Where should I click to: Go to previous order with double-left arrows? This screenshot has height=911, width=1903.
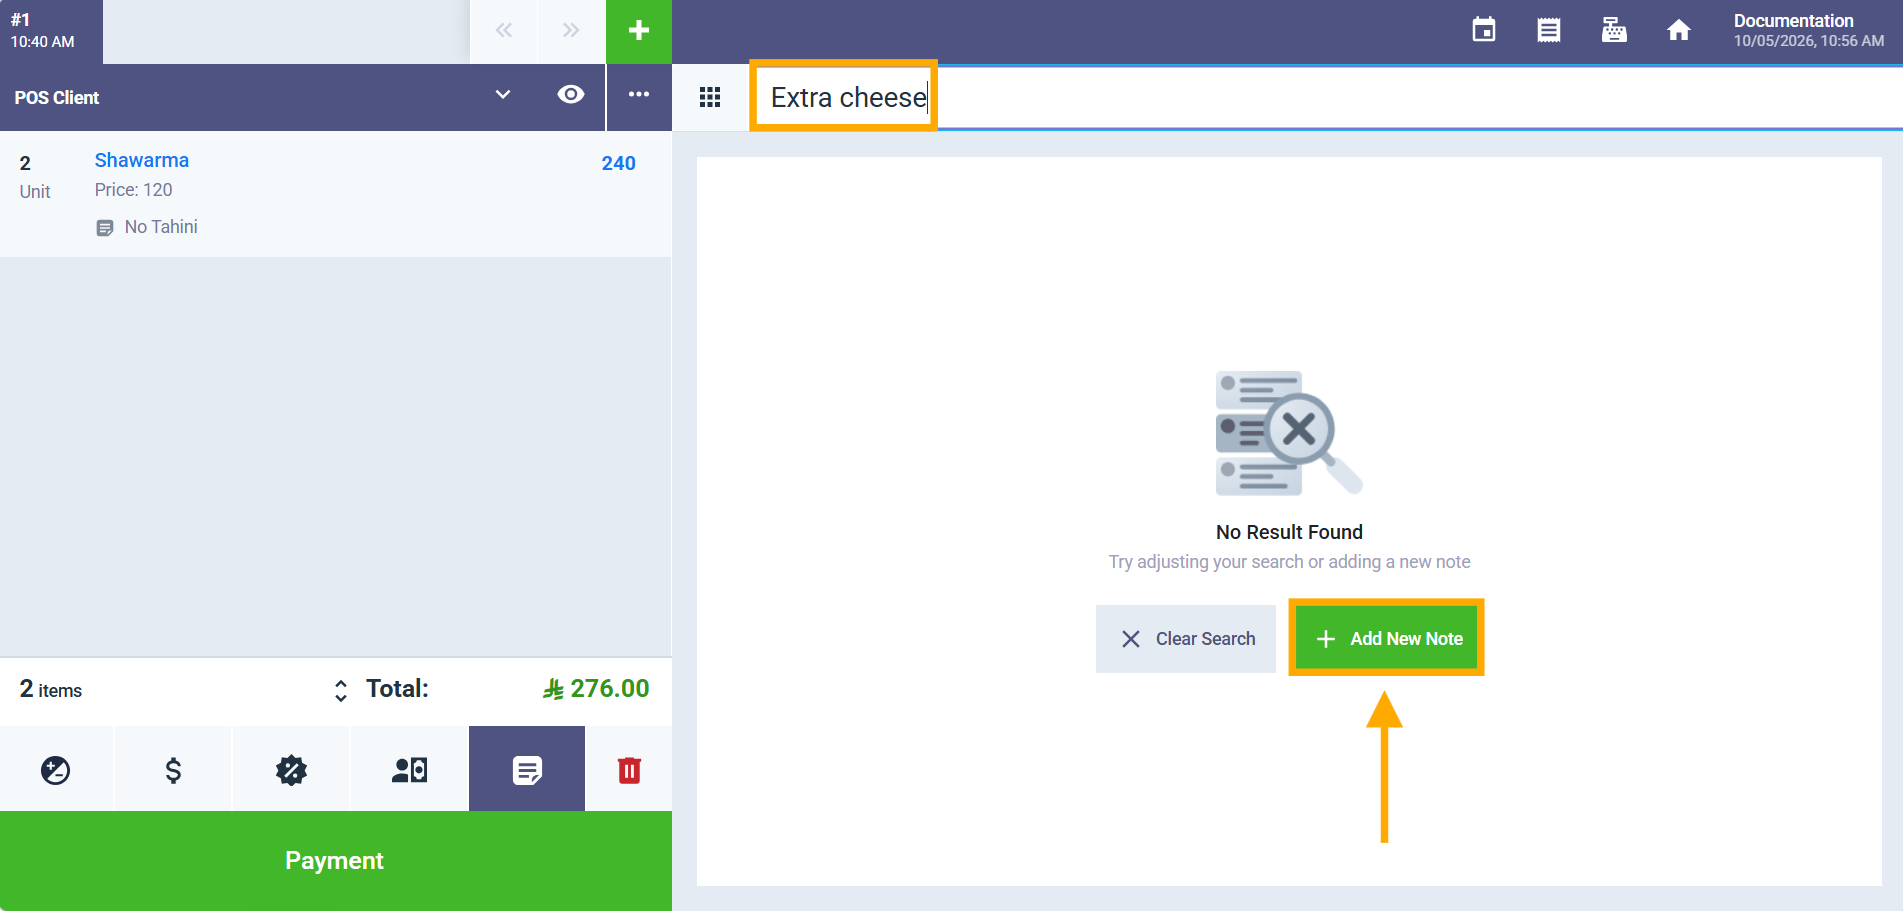[x=504, y=31]
